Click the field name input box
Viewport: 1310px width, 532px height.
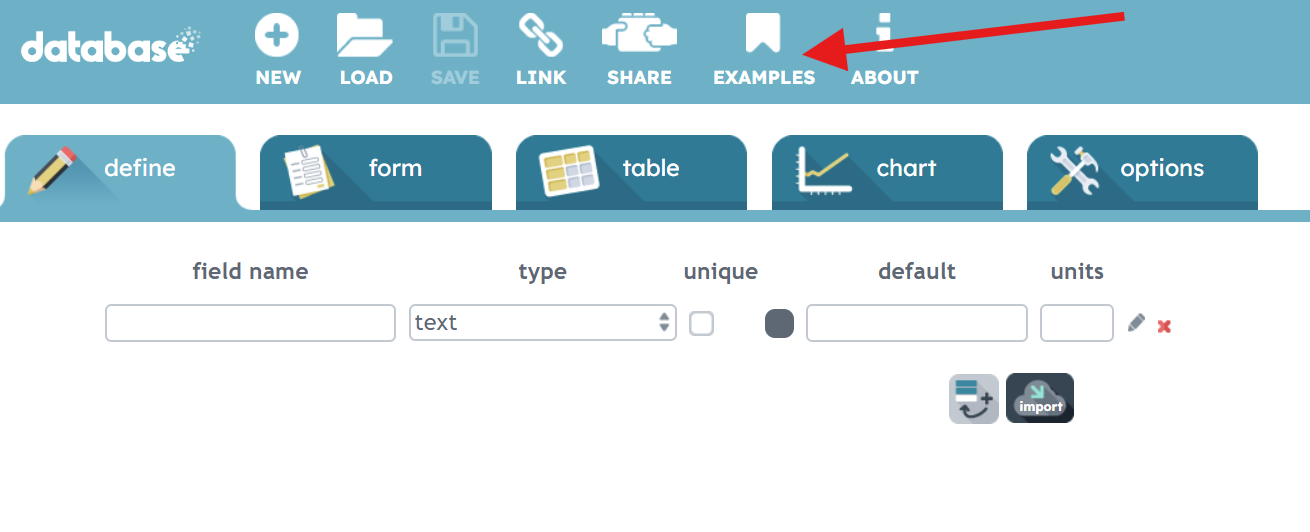coord(250,323)
